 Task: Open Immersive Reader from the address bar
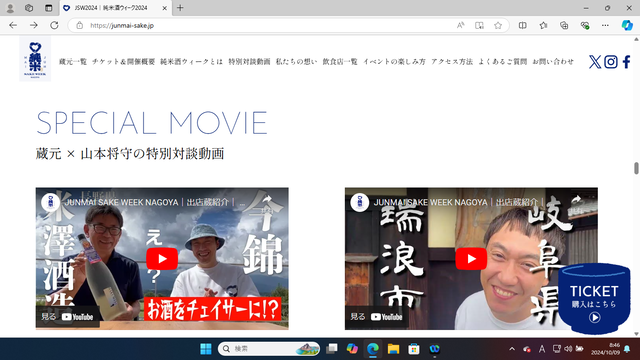[x=479, y=25]
